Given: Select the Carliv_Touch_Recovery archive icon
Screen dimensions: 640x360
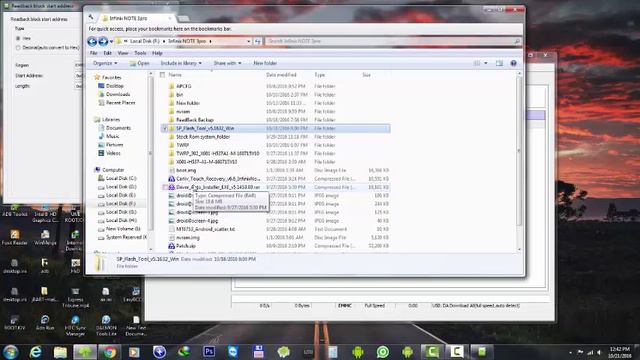Looking at the screenshot, I should tap(171, 179).
